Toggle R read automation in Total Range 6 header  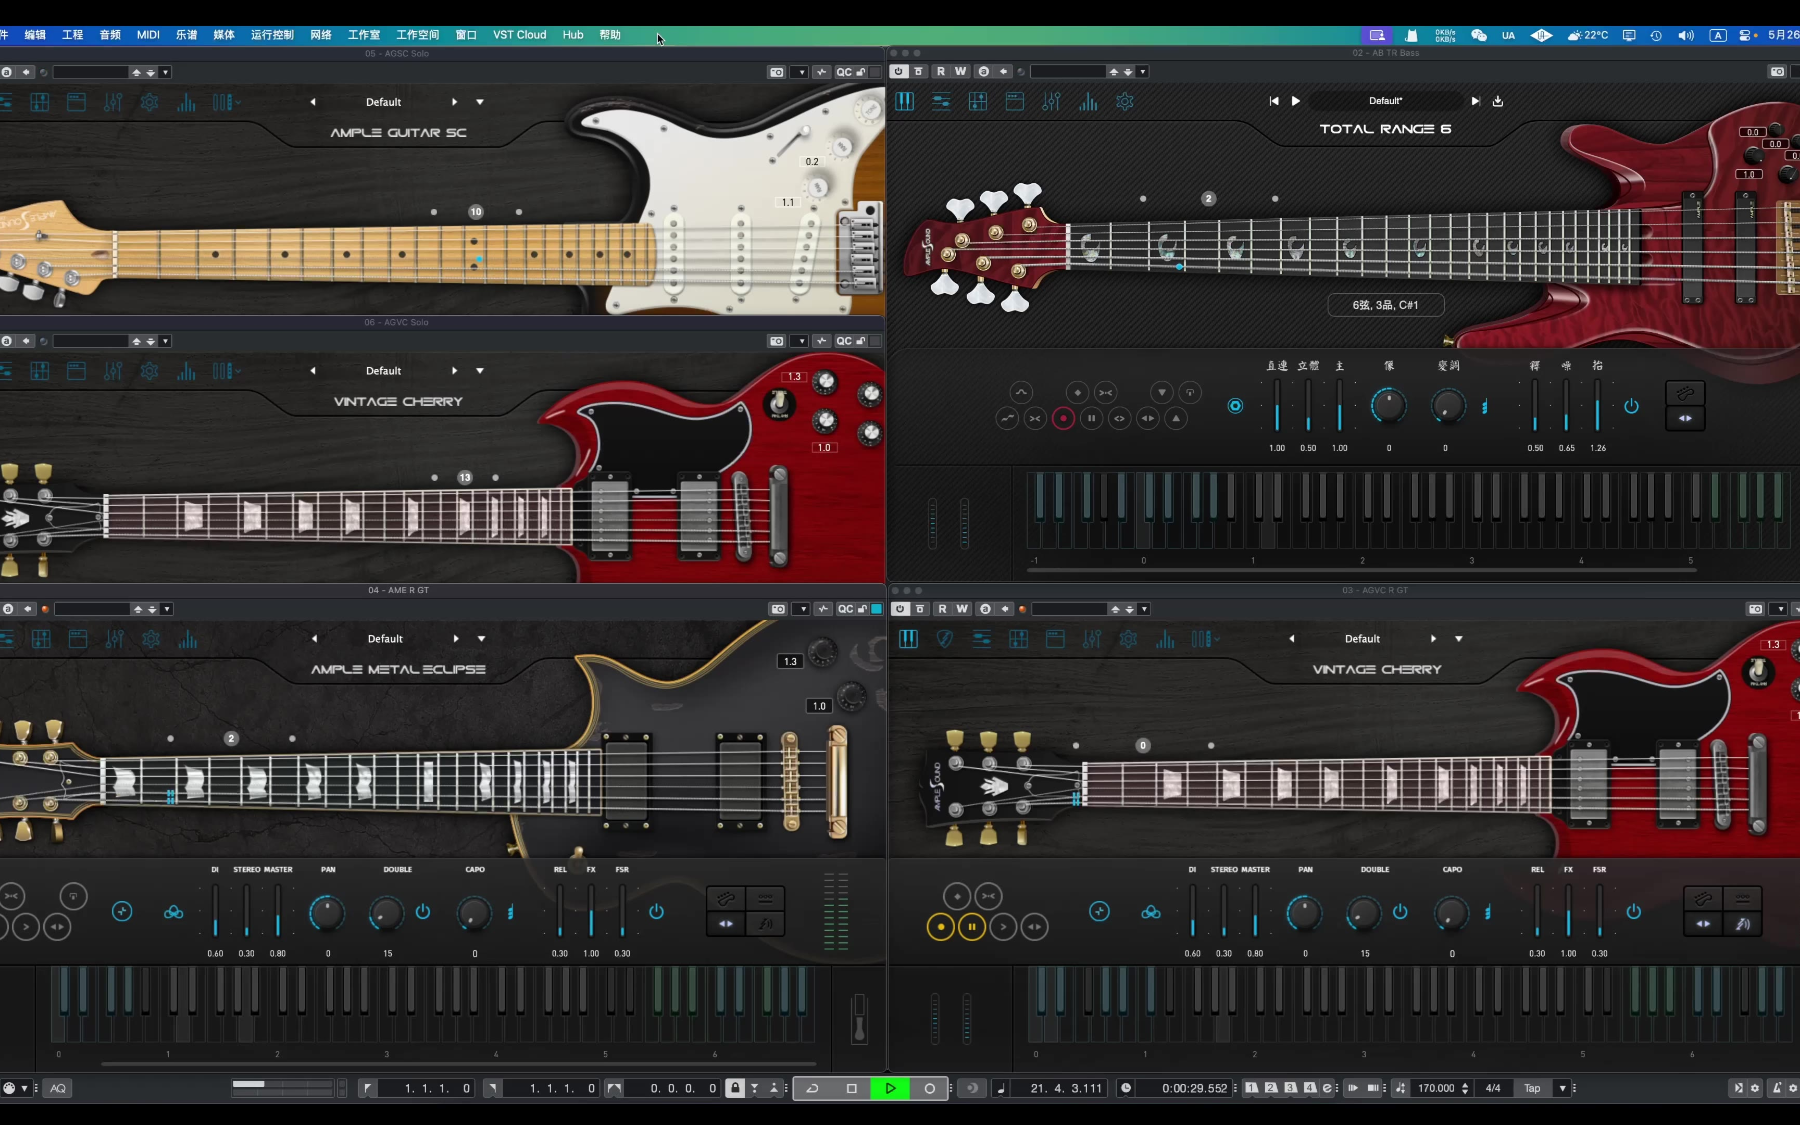point(940,71)
